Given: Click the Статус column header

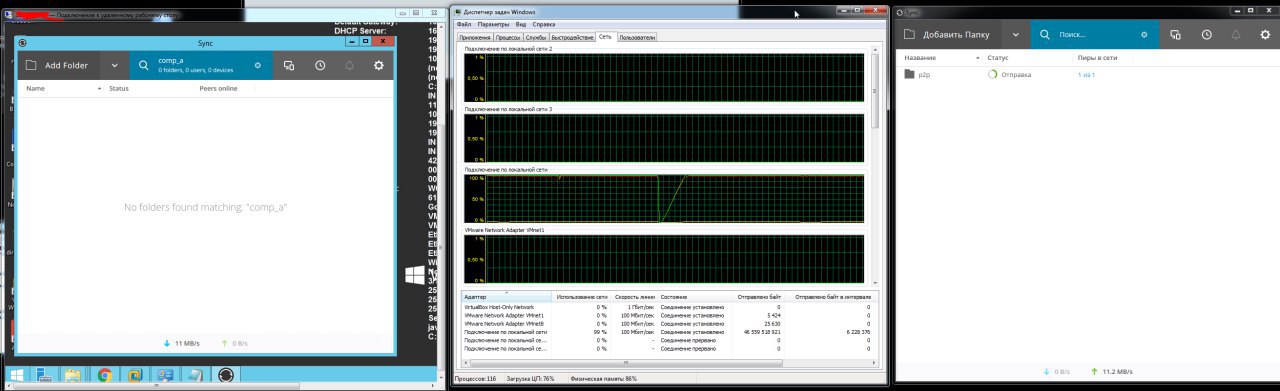Looking at the screenshot, I should point(998,58).
